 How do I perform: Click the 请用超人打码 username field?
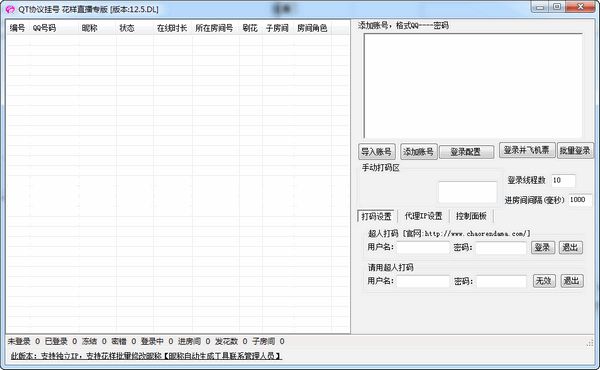423,281
